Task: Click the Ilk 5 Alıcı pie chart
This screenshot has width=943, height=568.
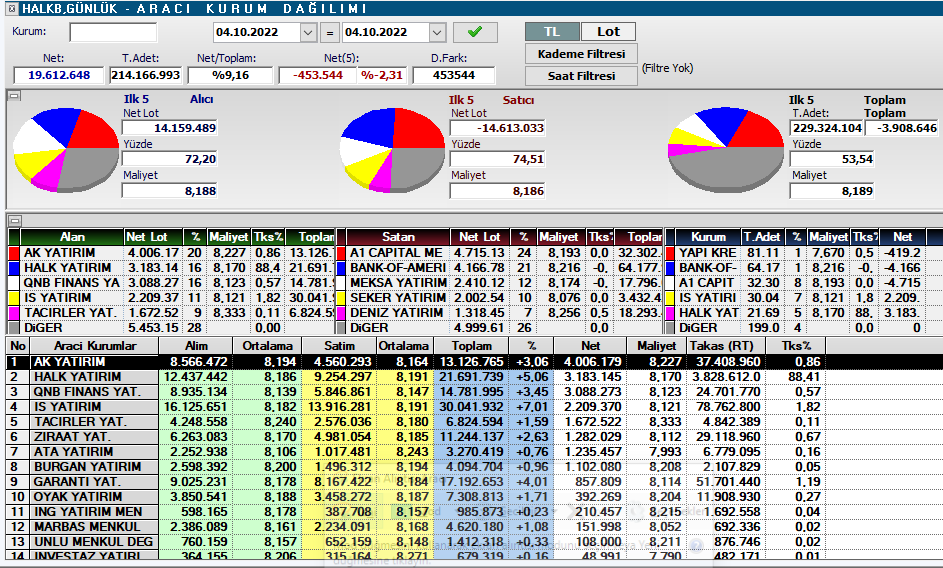Action: [x=66, y=150]
